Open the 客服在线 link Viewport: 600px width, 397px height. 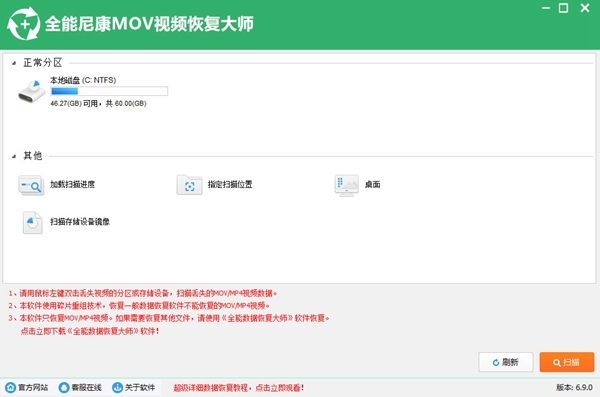86,387
